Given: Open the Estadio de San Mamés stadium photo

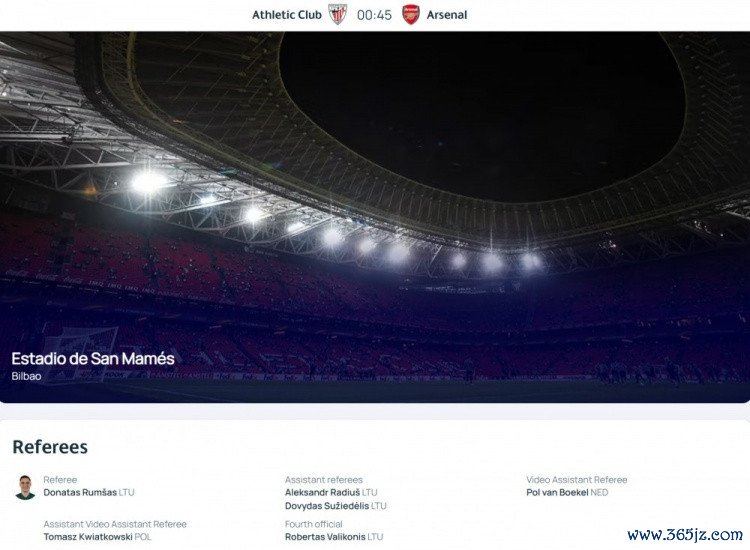Looking at the screenshot, I should point(375,217).
